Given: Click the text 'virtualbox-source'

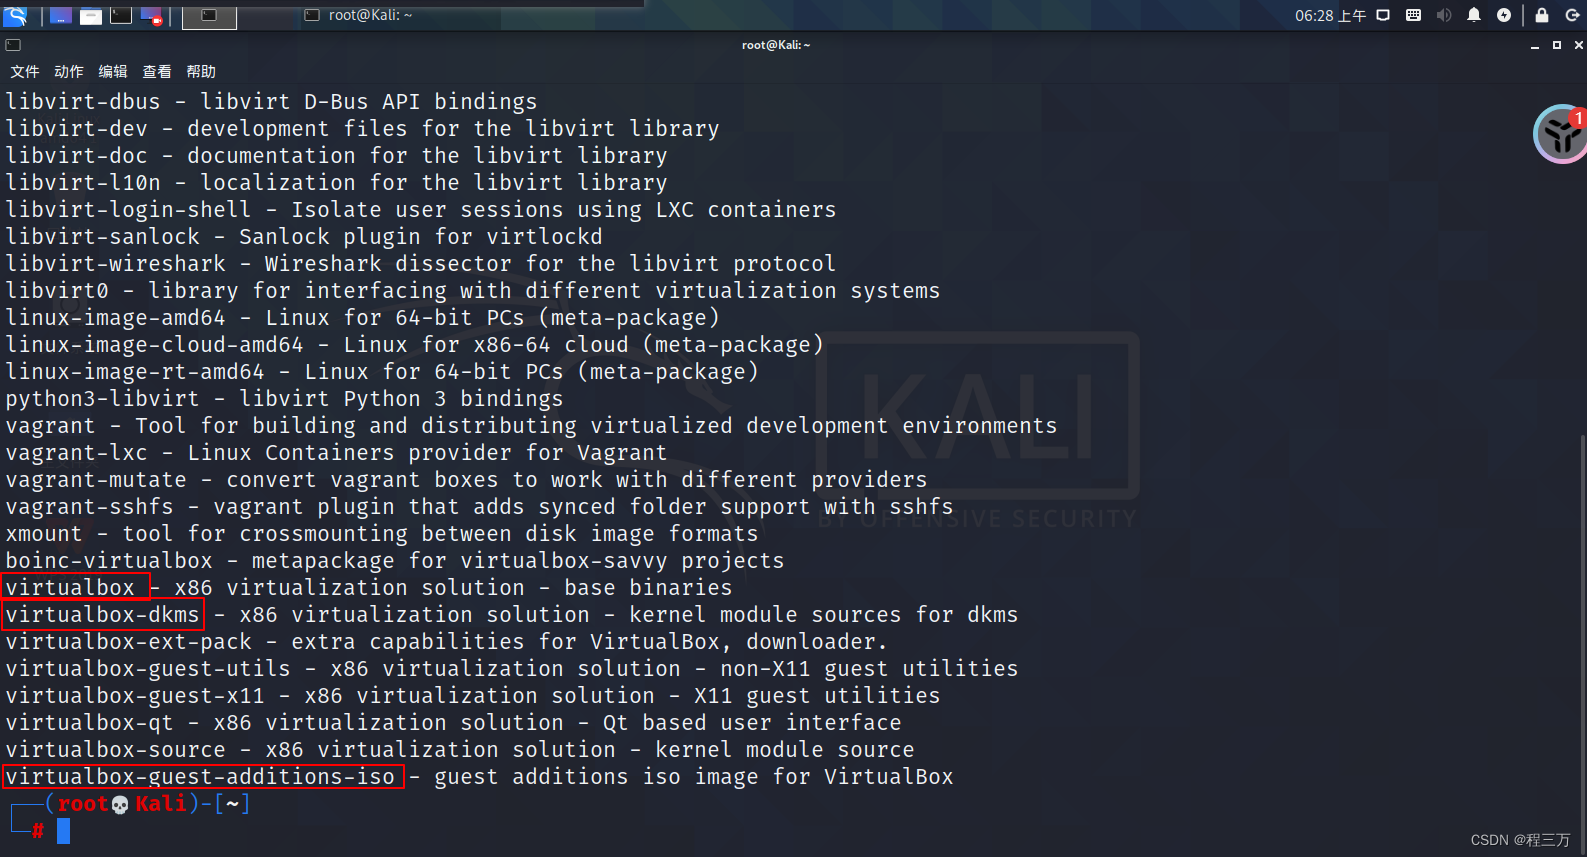Looking at the screenshot, I should [115, 749].
